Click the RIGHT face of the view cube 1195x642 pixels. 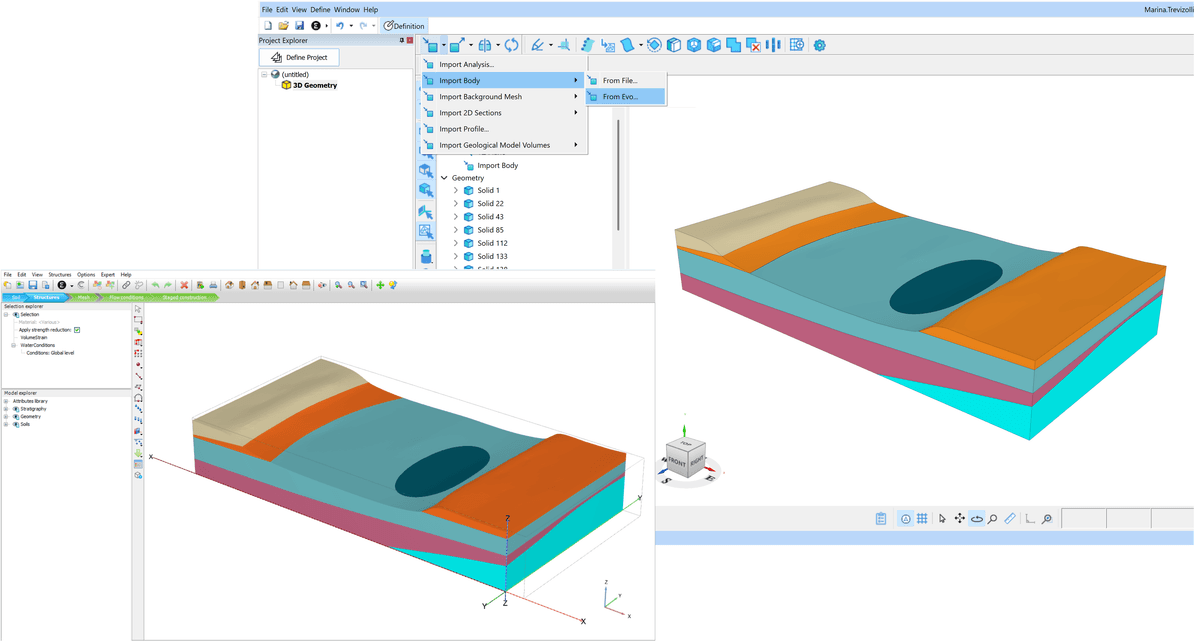[x=697, y=460]
